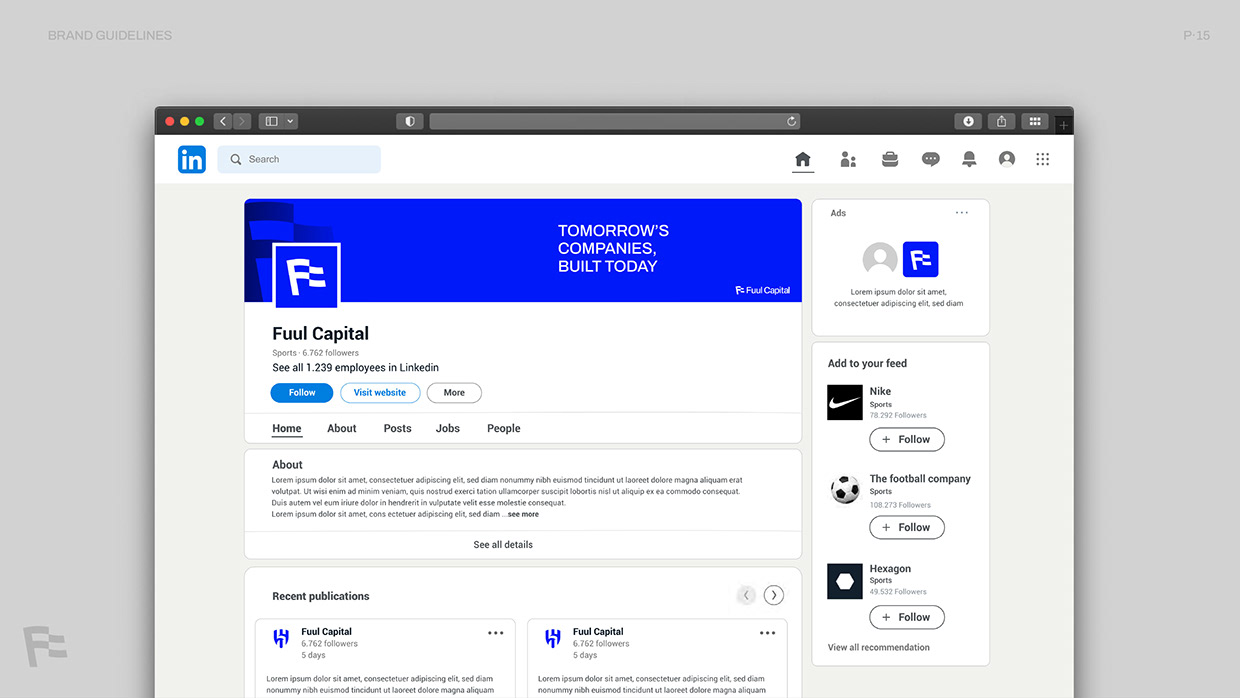Expand the Safari sidebar dropdown chevron
The image size is (1240, 698).
pyautogui.click(x=289, y=120)
